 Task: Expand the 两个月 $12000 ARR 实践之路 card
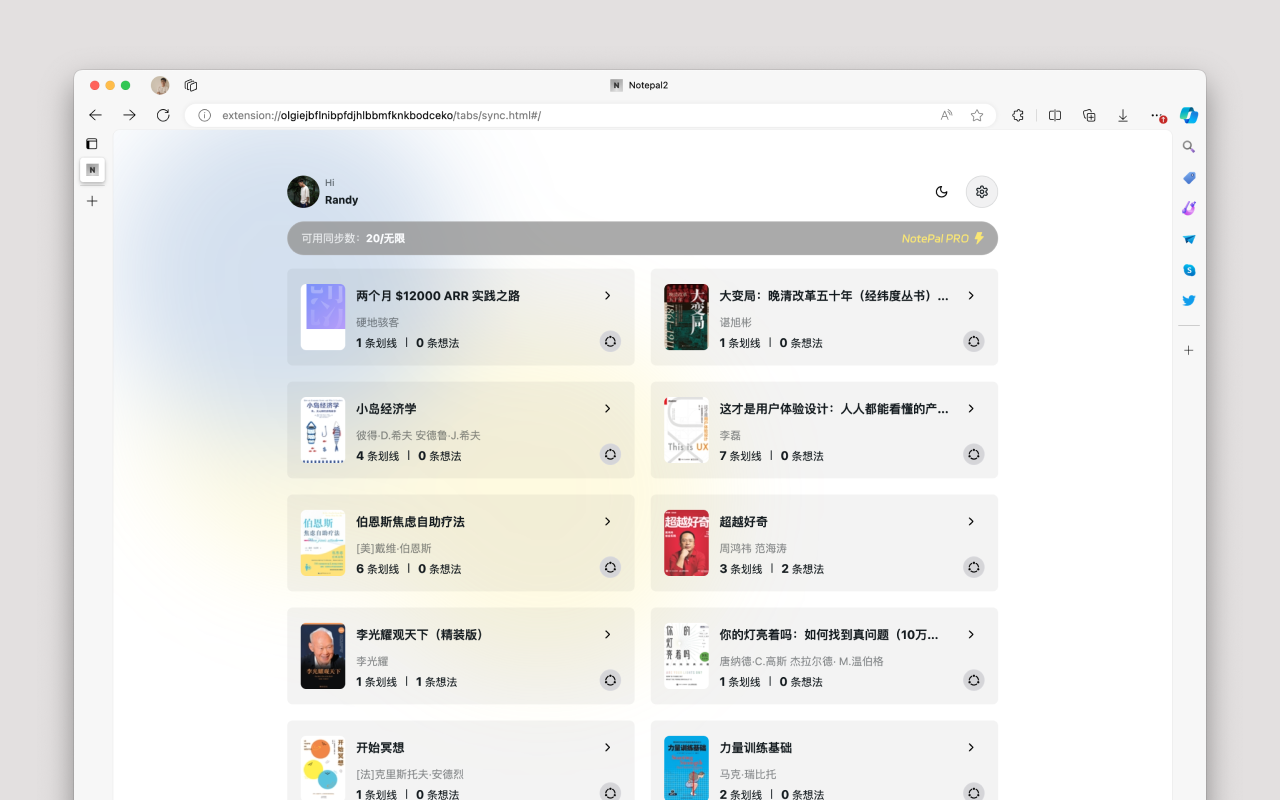pyautogui.click(x=607, y=295)
